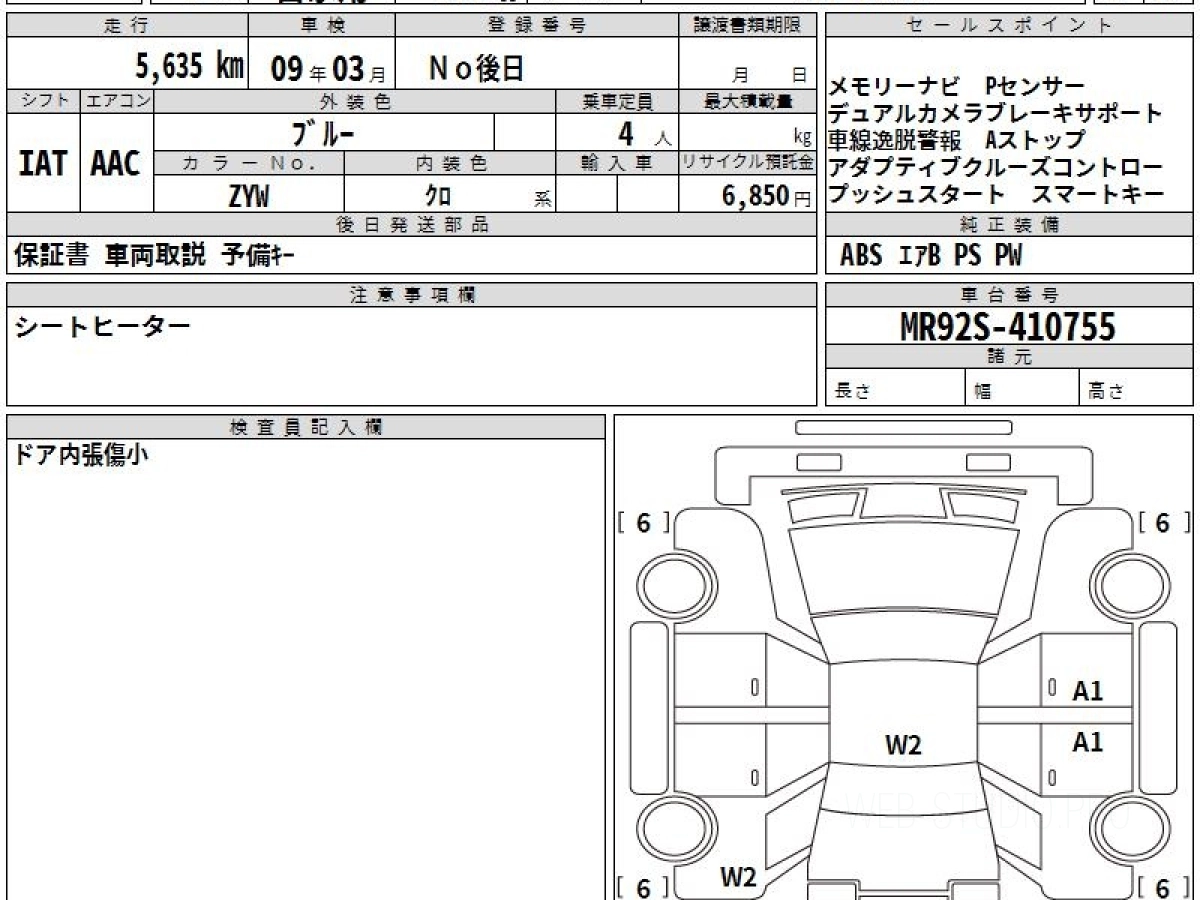The height and width of the screenshot is (900, 1200).
Task: Select the 長さ dimension field
Action: (895, 388)
